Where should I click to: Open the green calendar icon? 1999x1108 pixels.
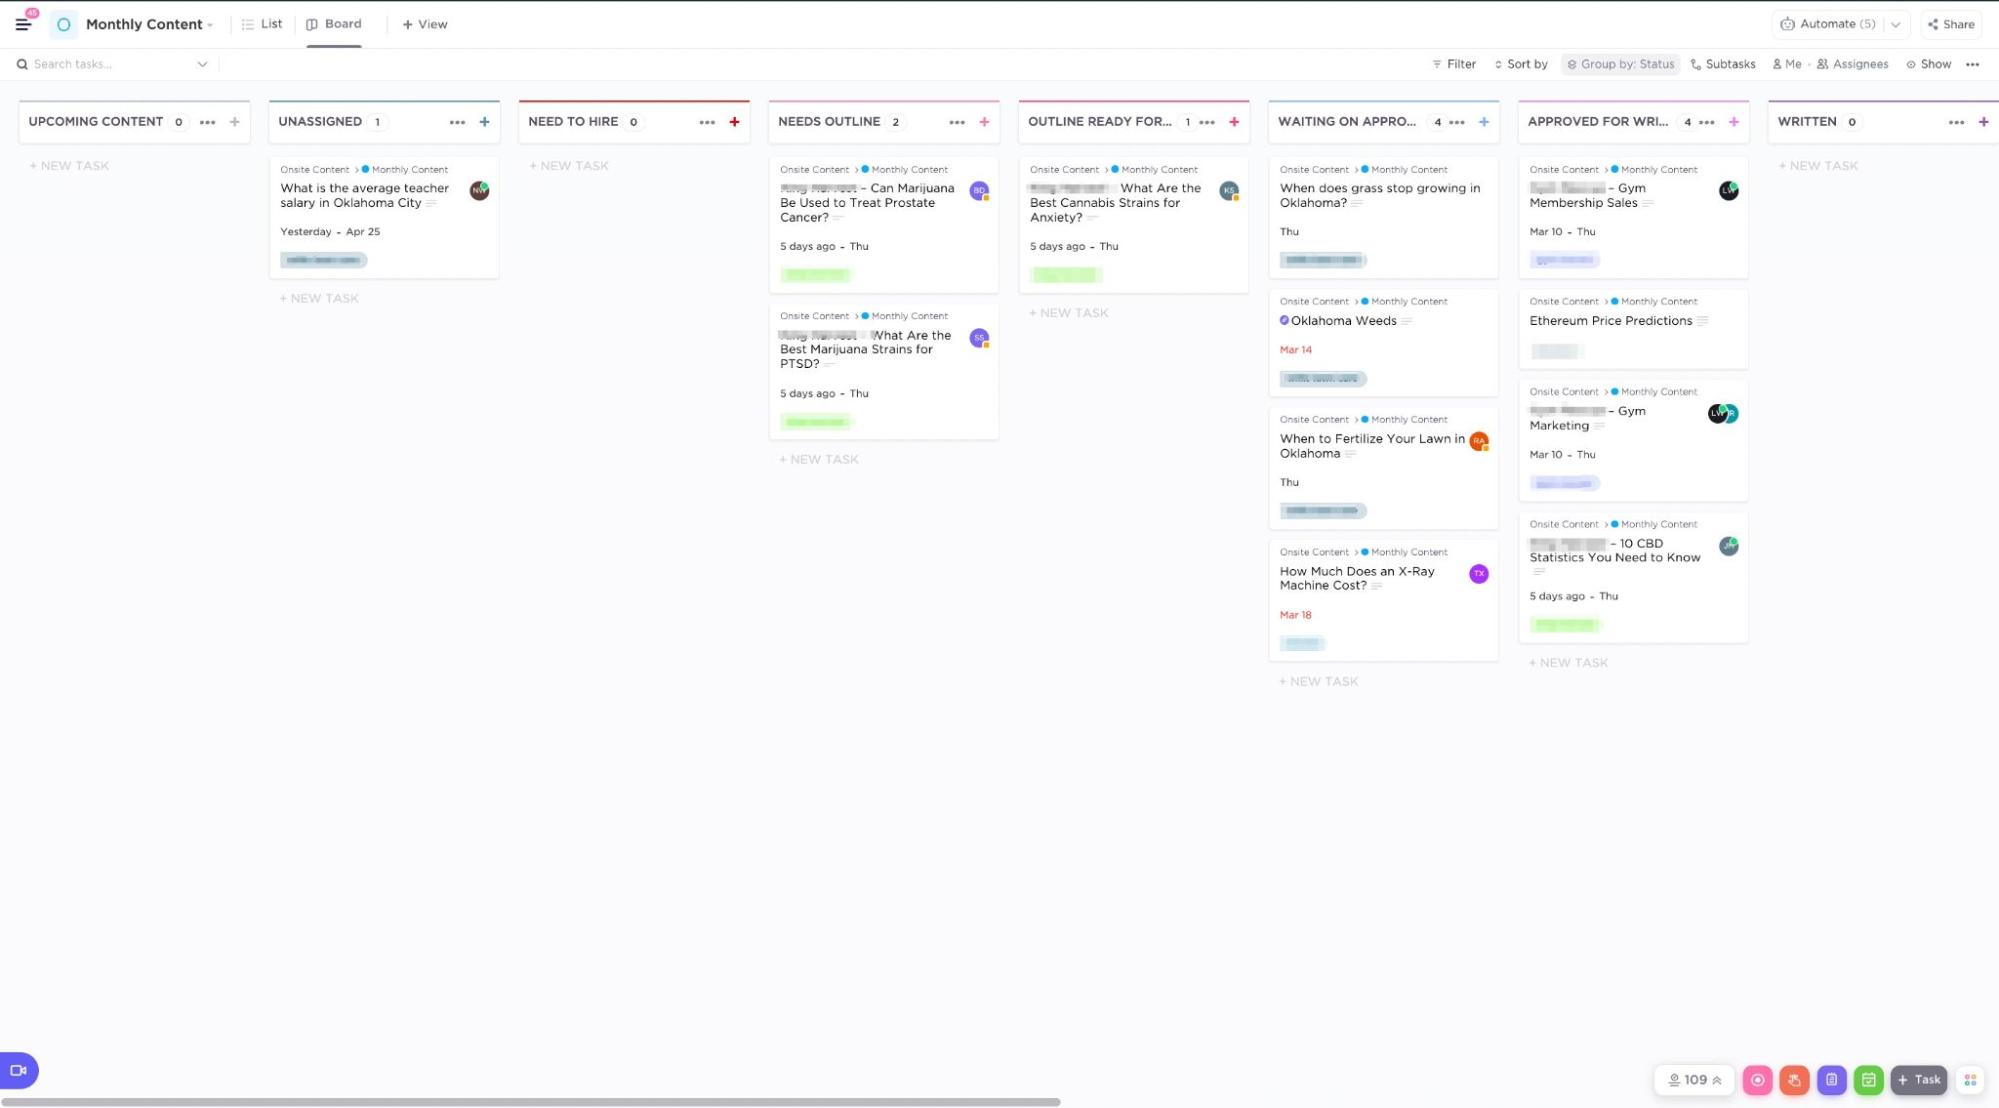pyautogui.click(x=1868, y=1080)
